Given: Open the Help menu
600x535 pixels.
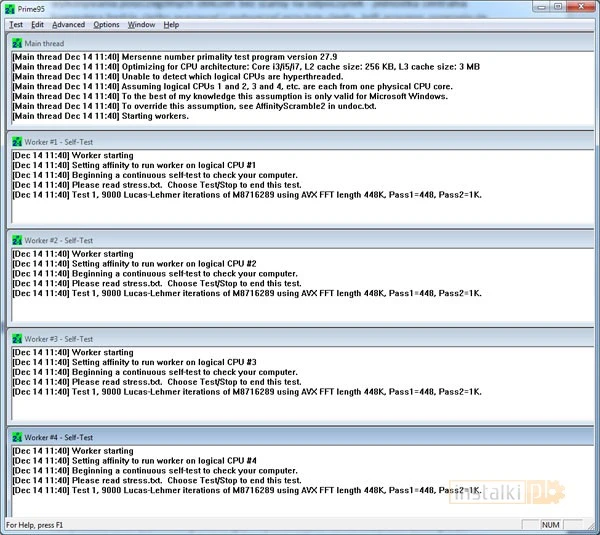Looking at the screenshot, I should click(x=172, y=24).
